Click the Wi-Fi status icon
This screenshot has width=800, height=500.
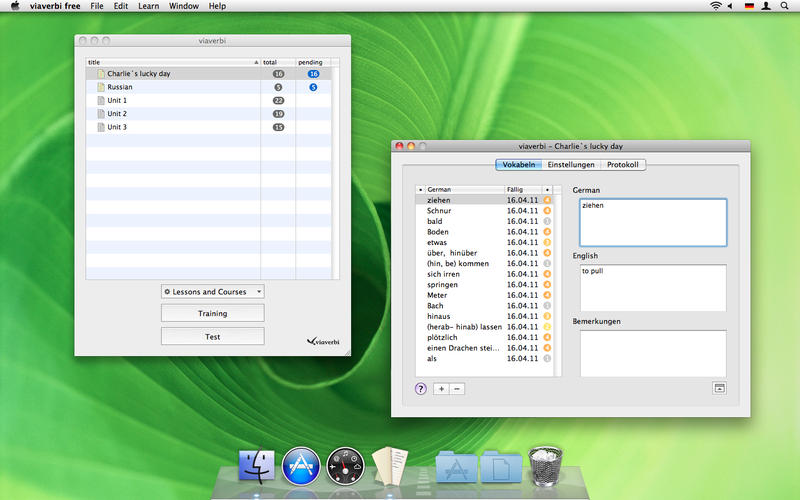pos(716,6)
